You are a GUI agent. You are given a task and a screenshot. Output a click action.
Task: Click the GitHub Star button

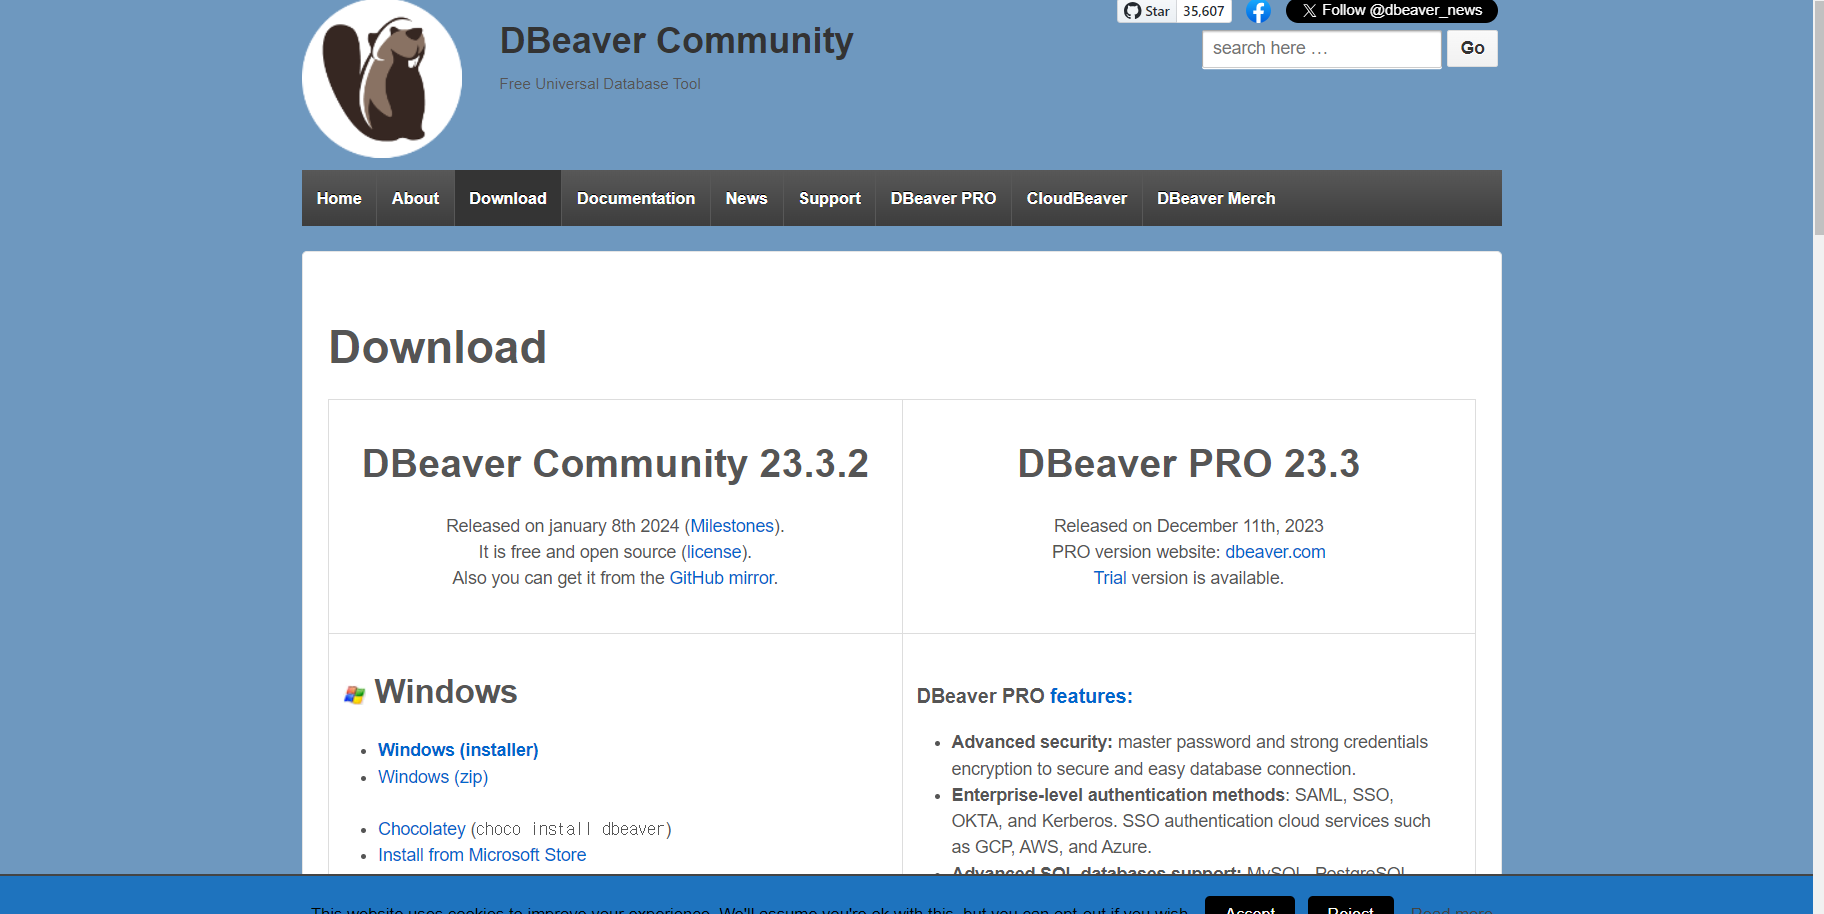(x=1147, y=11)
